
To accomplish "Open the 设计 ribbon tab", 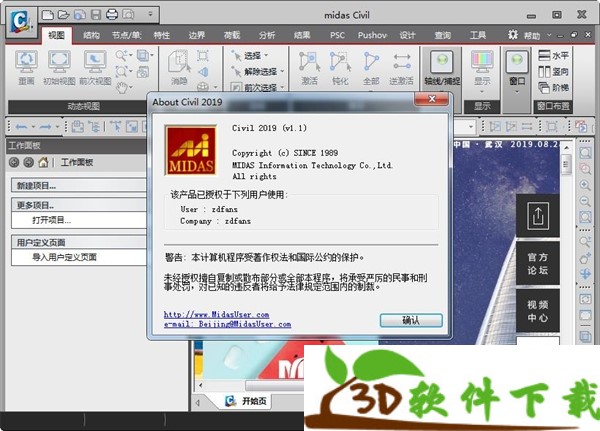I will pos(407,35).
